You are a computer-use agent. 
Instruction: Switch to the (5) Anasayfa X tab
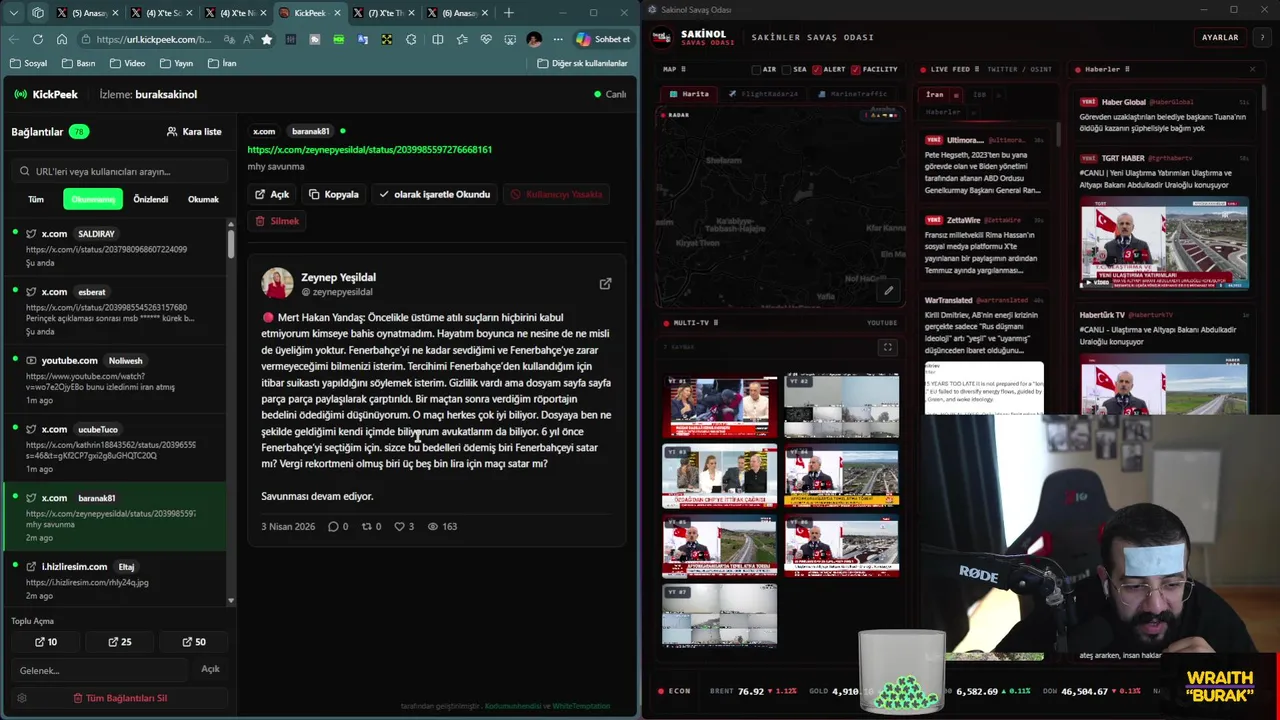click(x=87, y=13)
